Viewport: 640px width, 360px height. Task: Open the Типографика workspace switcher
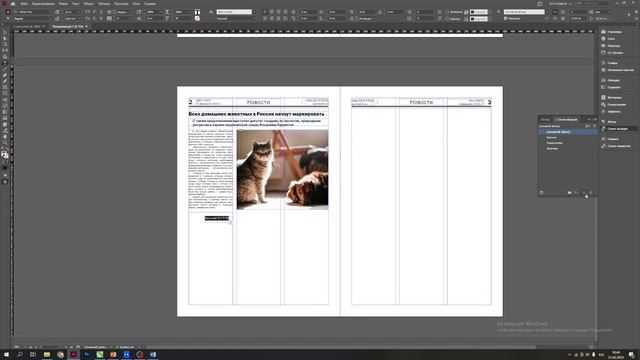[560, 3]
